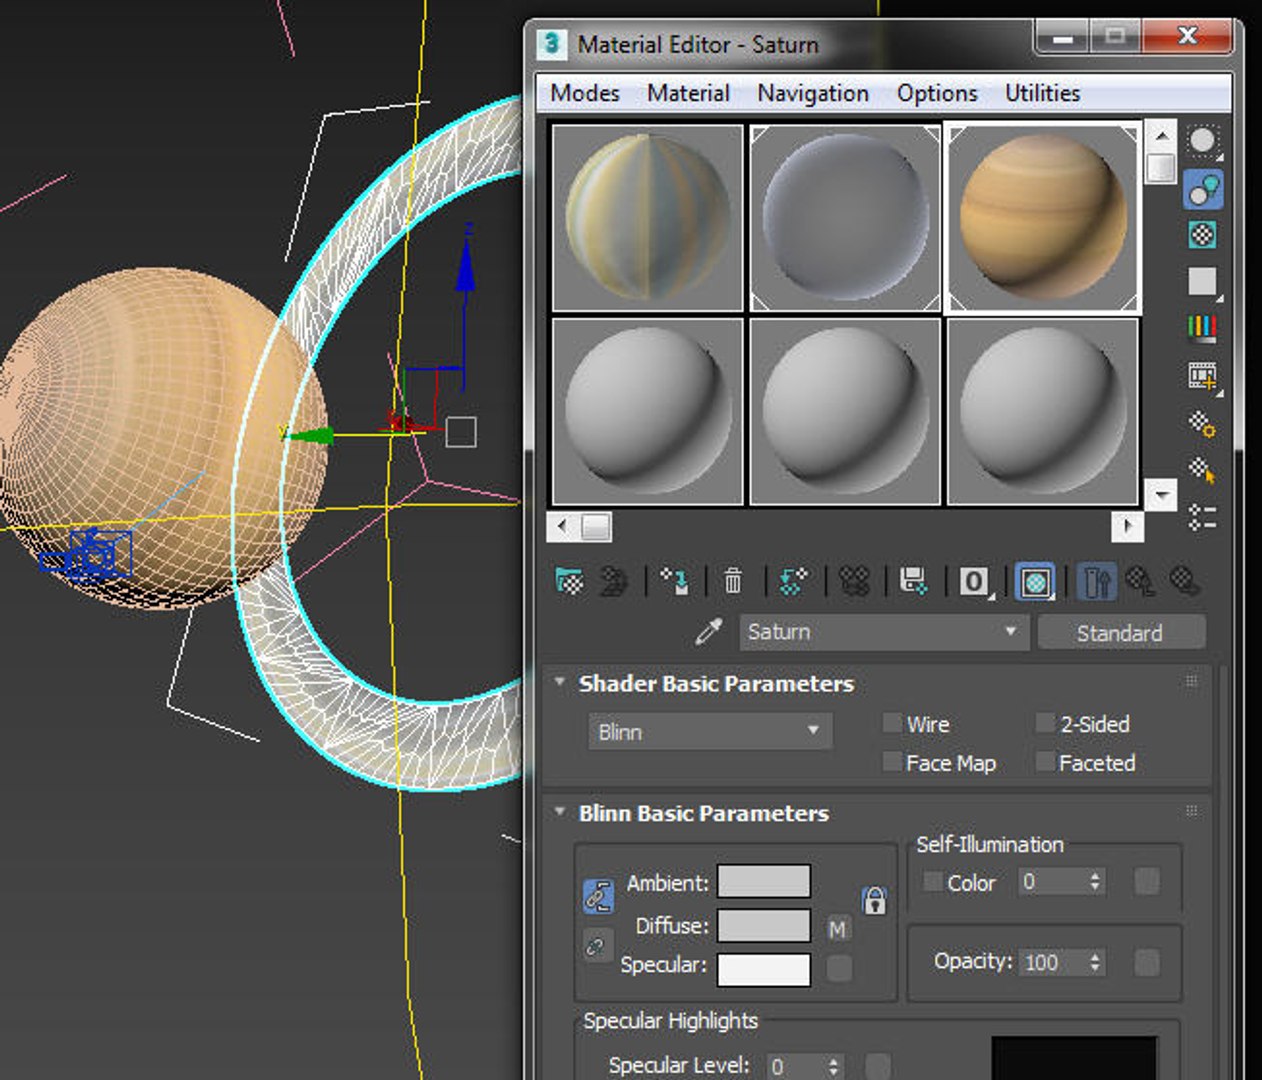This screenshot has height=1080, width=1262.
Task: Open Material/Map Navigator icon
Action: pos(1203,517)
